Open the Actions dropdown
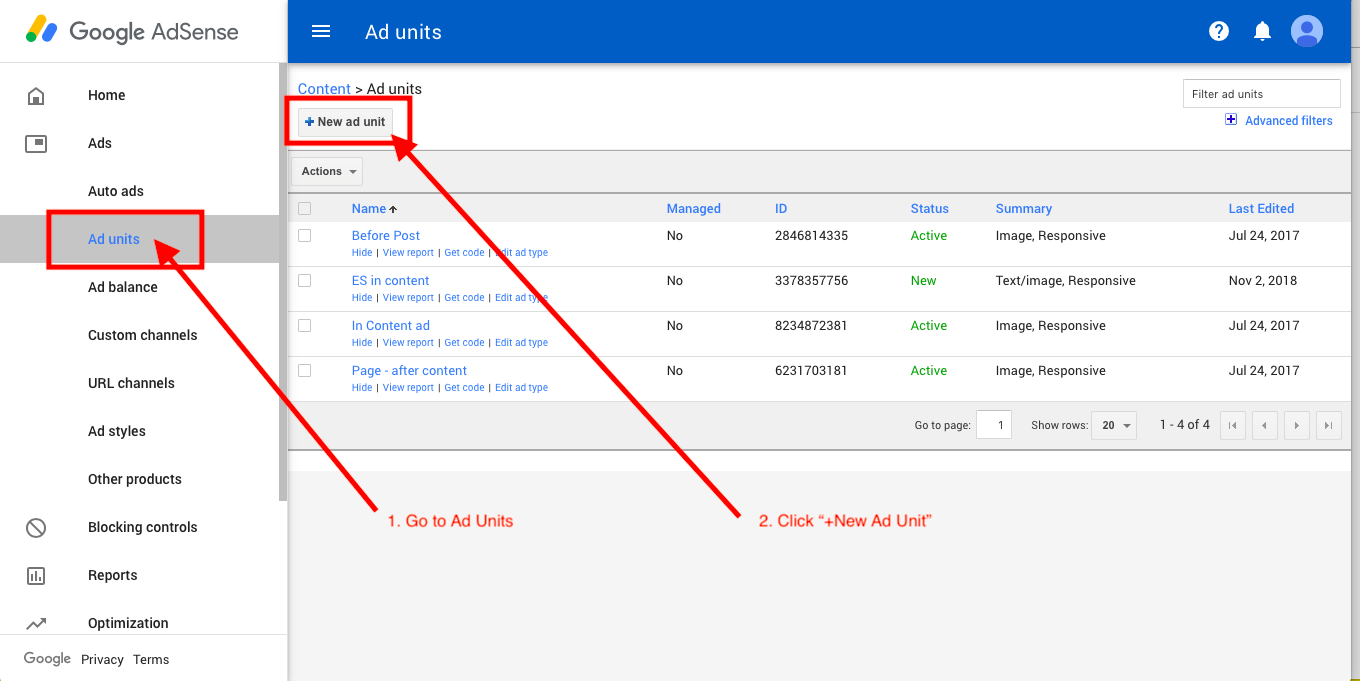This screenshot has width=1360, height=681. click(327, 171)
